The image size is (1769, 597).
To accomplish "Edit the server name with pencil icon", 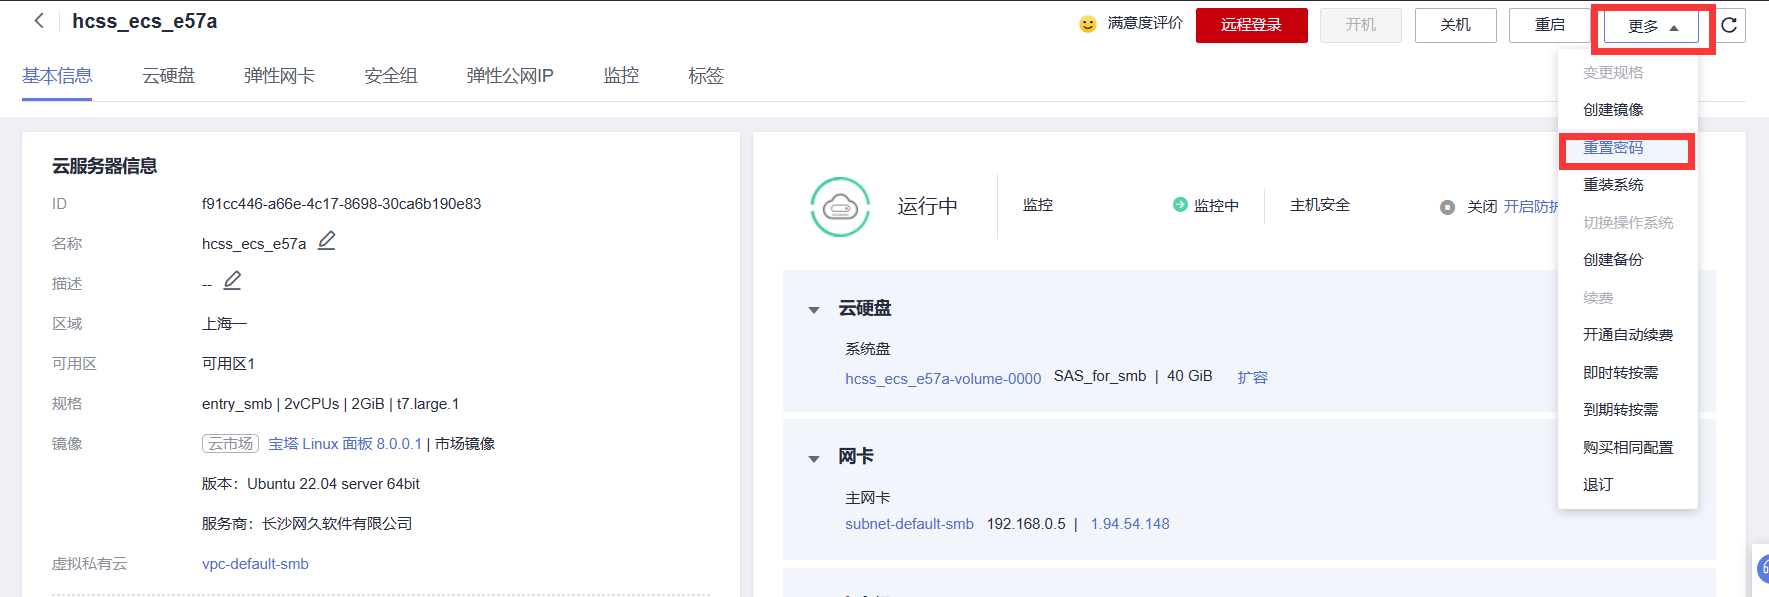I will [327, 241].
